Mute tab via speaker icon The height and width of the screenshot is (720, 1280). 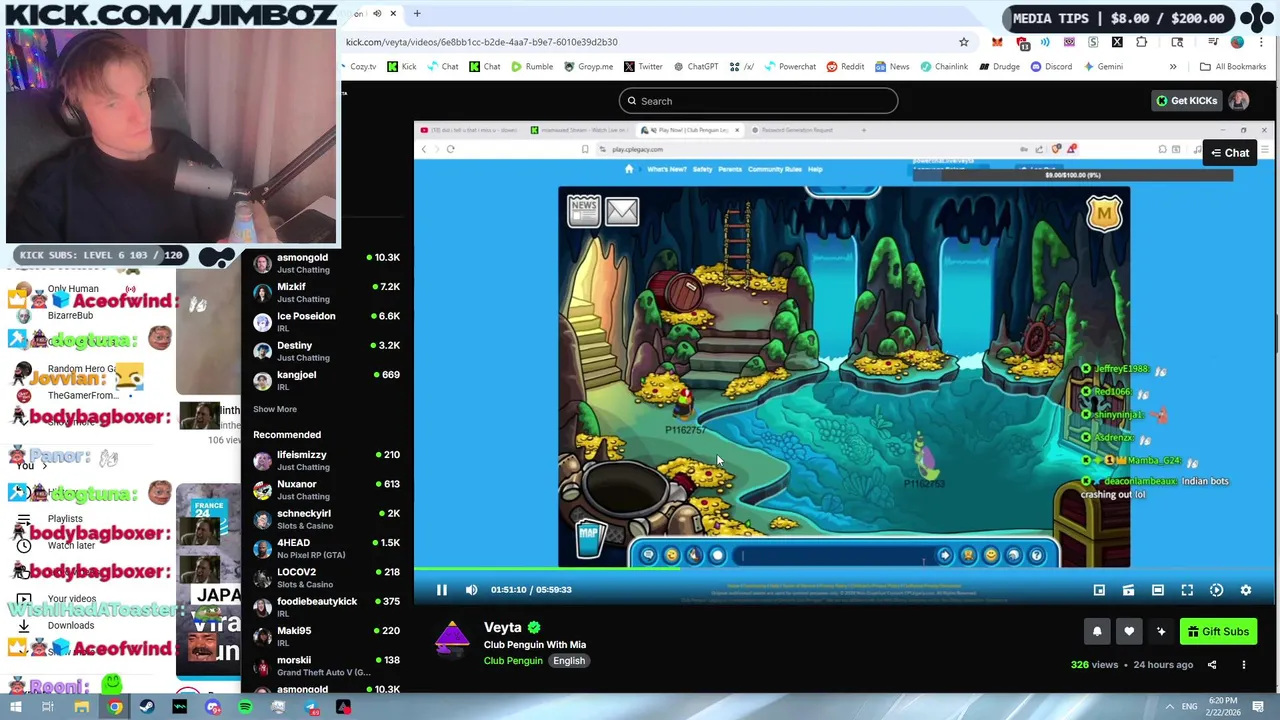377,14
